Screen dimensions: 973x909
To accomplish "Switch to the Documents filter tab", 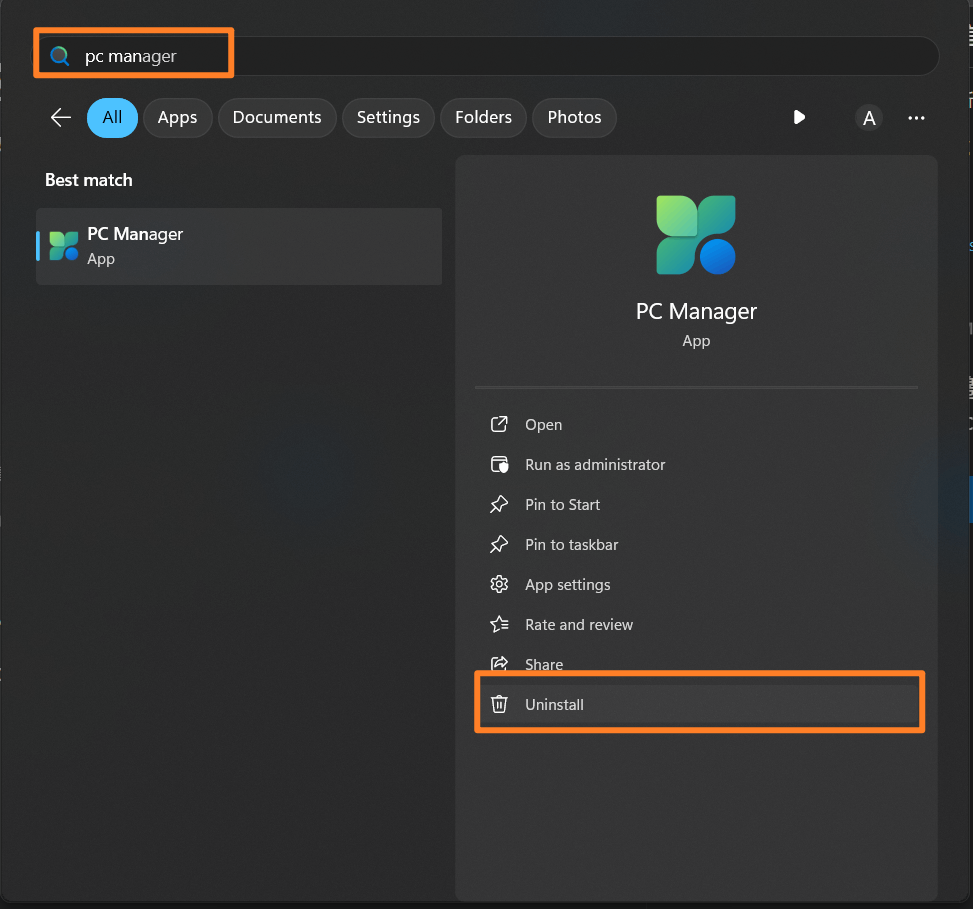I will (277, 117).
